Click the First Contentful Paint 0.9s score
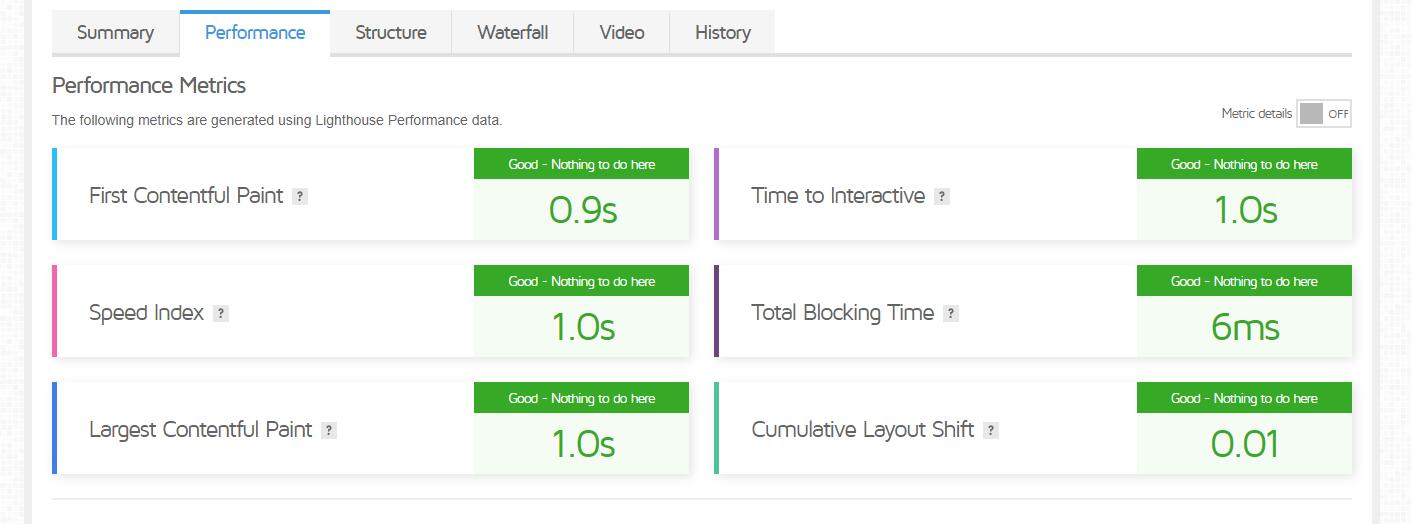This screenshot has height=524, width=1412. 583,210
